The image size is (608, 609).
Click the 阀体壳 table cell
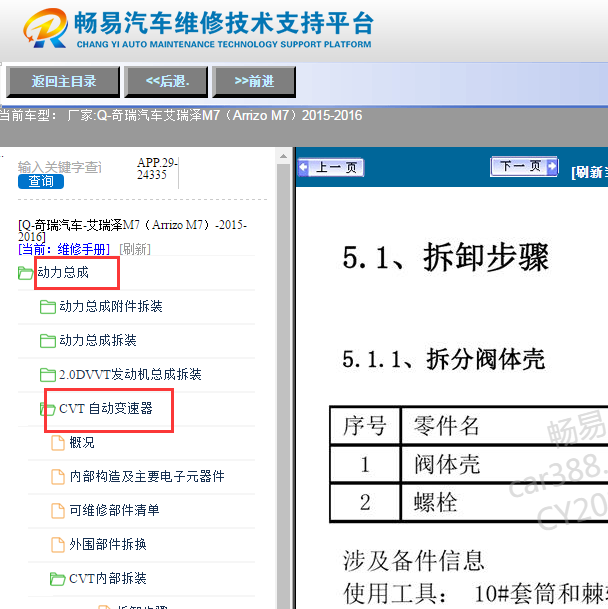pos(504,465)
